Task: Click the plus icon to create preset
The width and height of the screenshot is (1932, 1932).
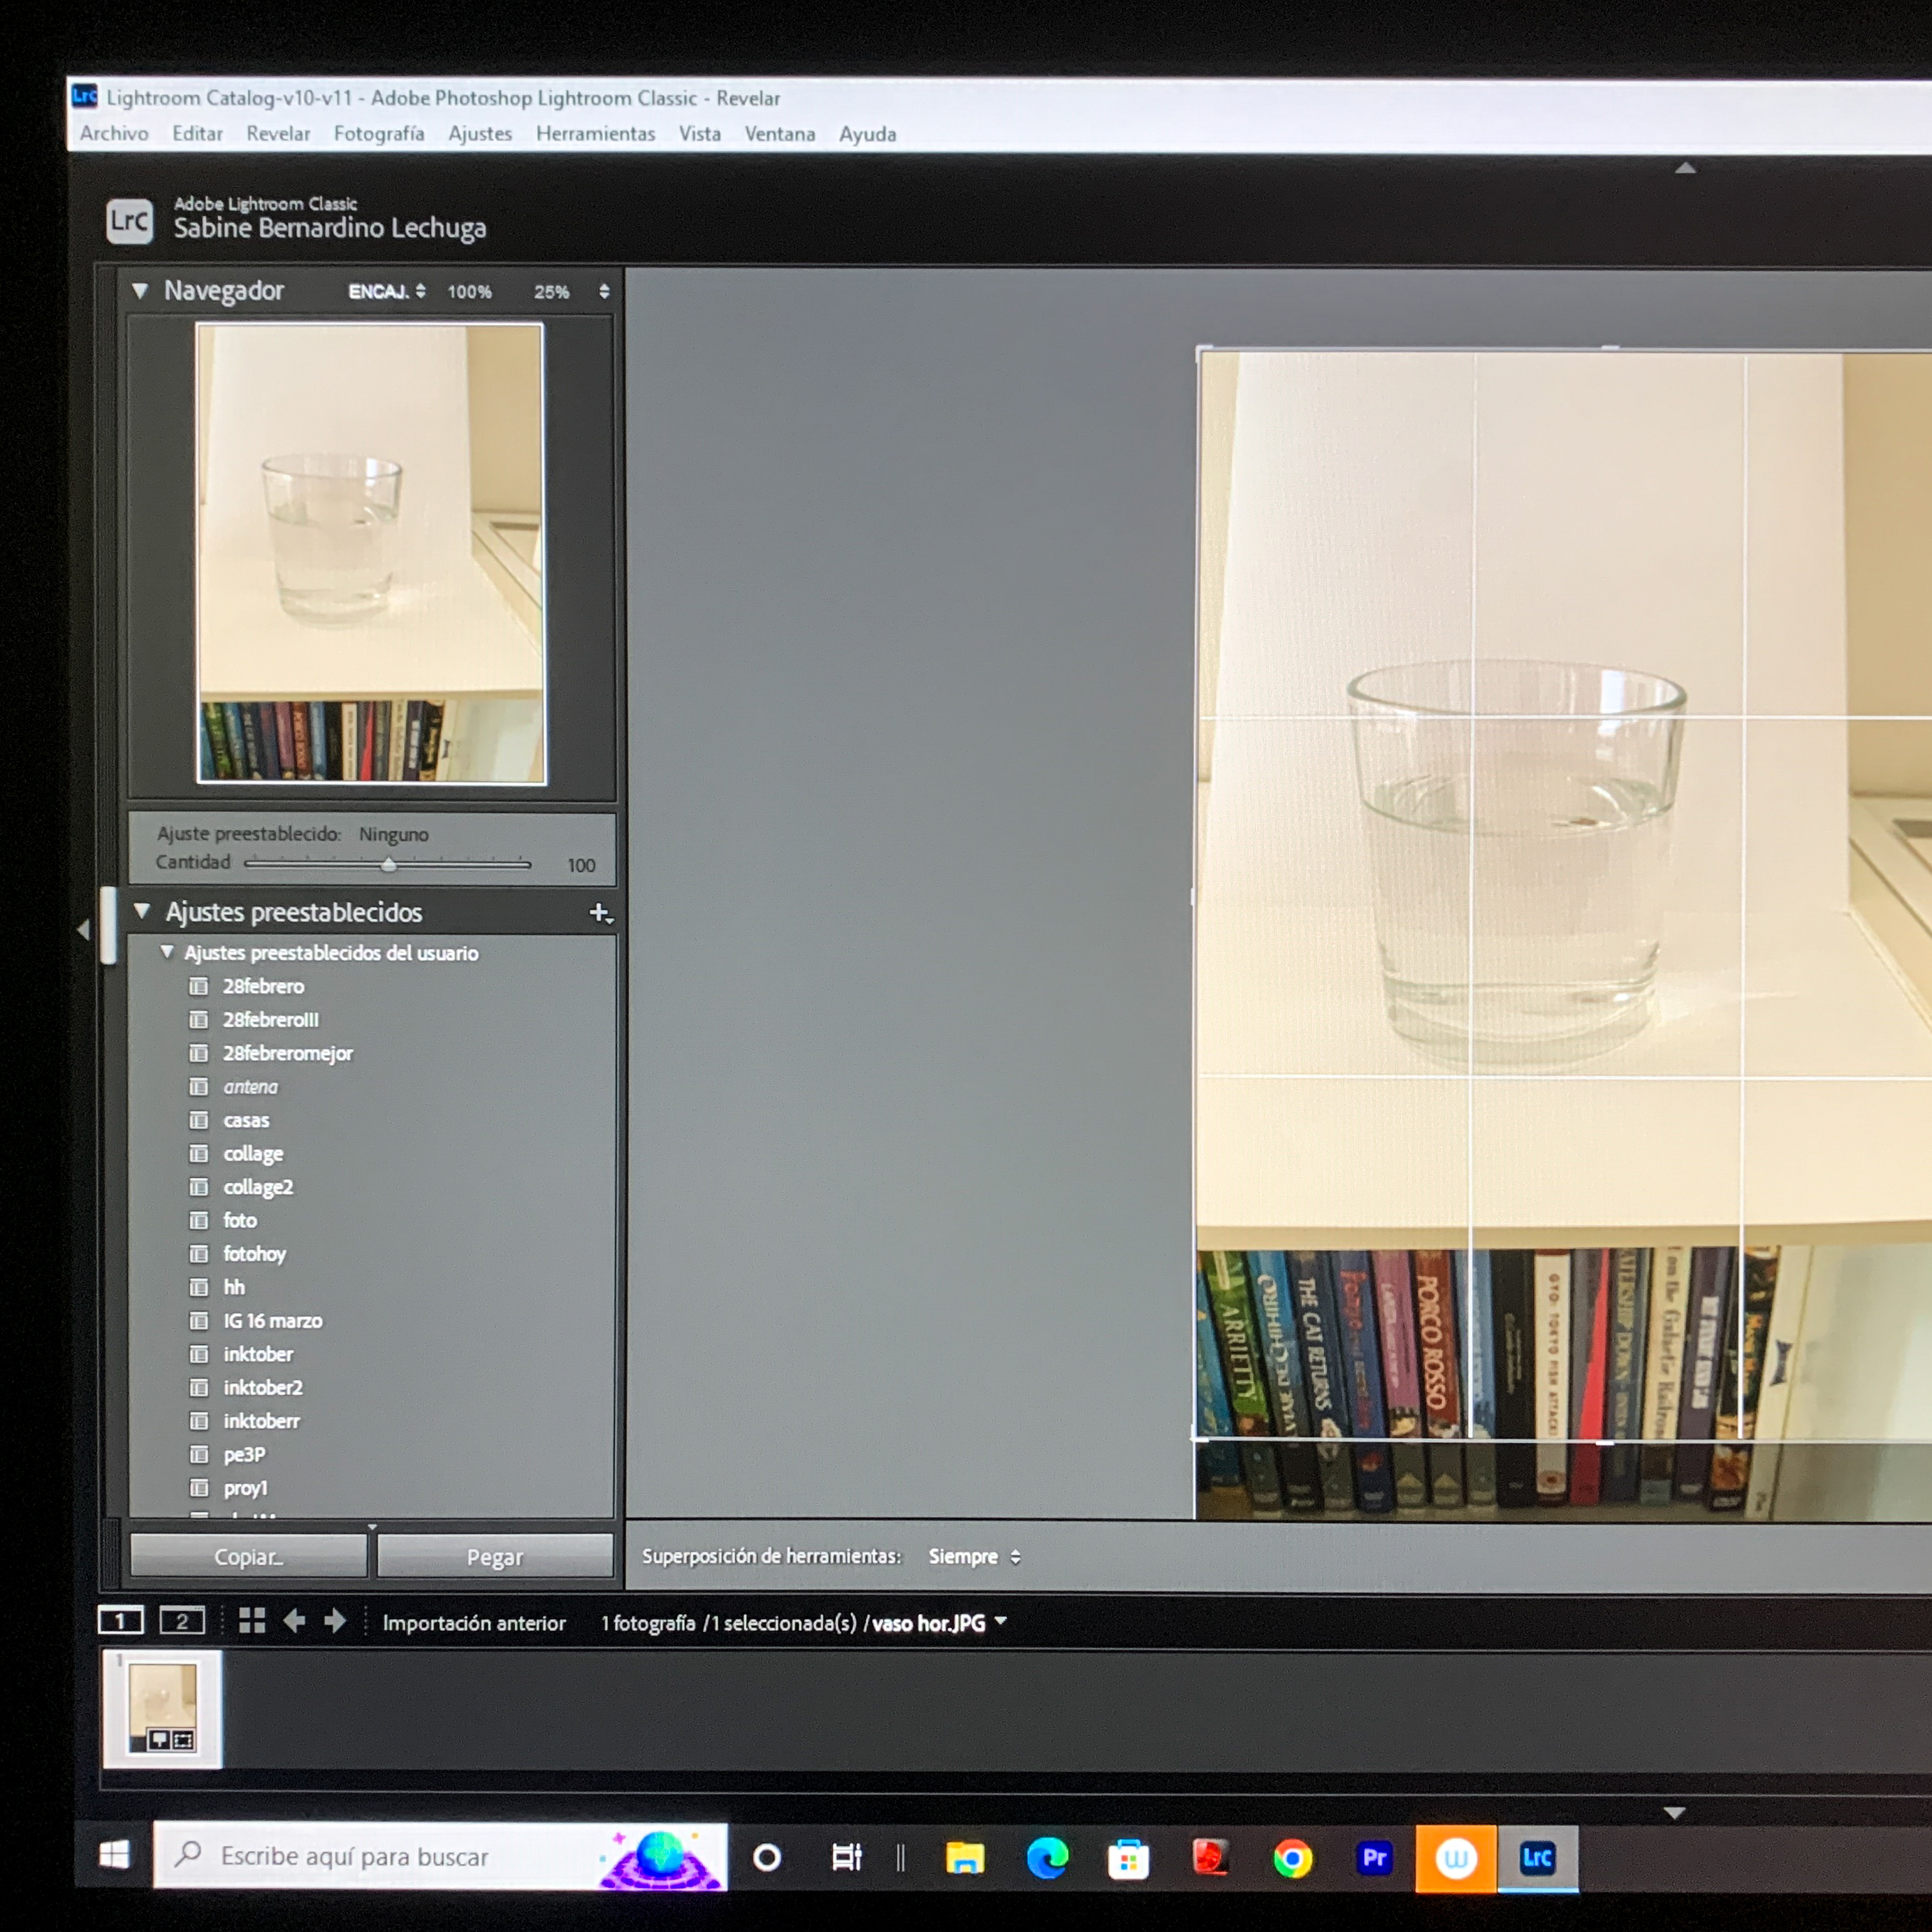Action: pos(599,913)
